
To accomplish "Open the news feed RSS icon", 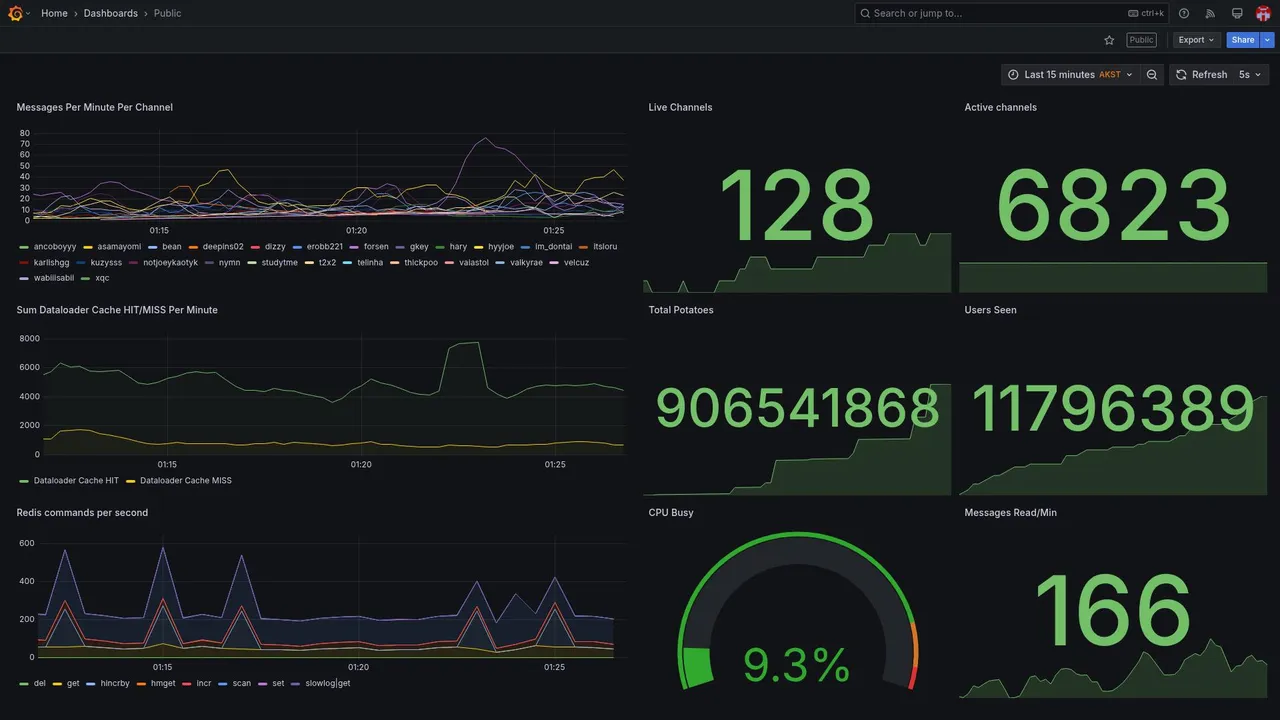I will pyautogui.click(x=1210, y=13).
